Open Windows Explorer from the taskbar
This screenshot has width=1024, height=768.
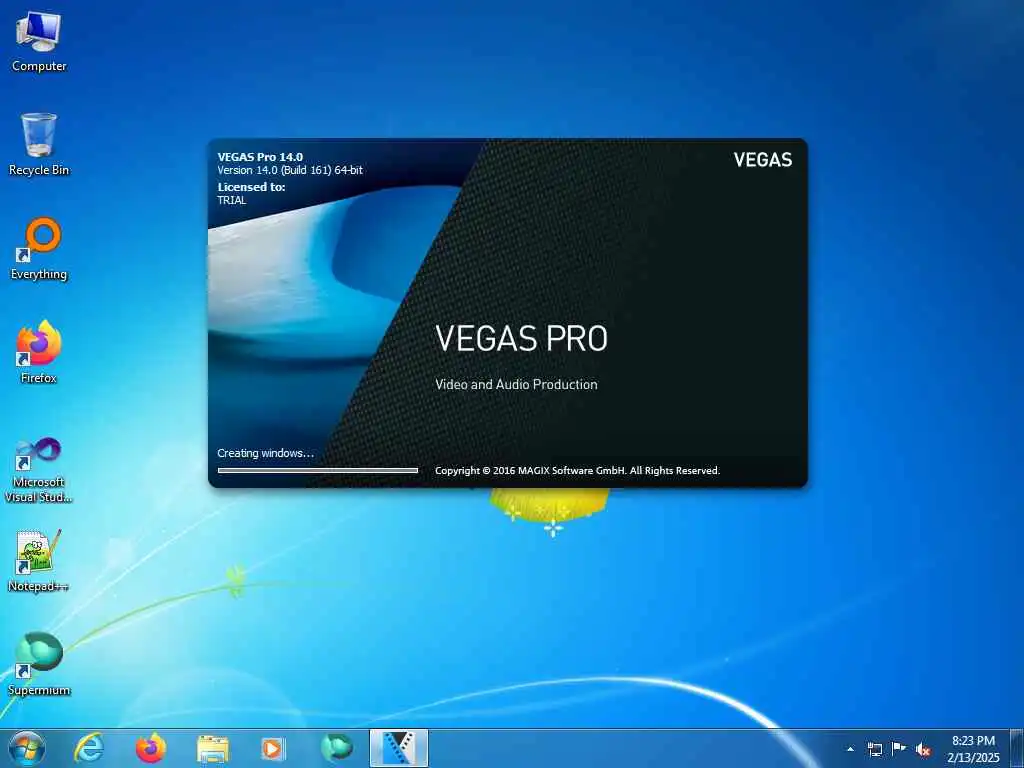tap(213, 748)
